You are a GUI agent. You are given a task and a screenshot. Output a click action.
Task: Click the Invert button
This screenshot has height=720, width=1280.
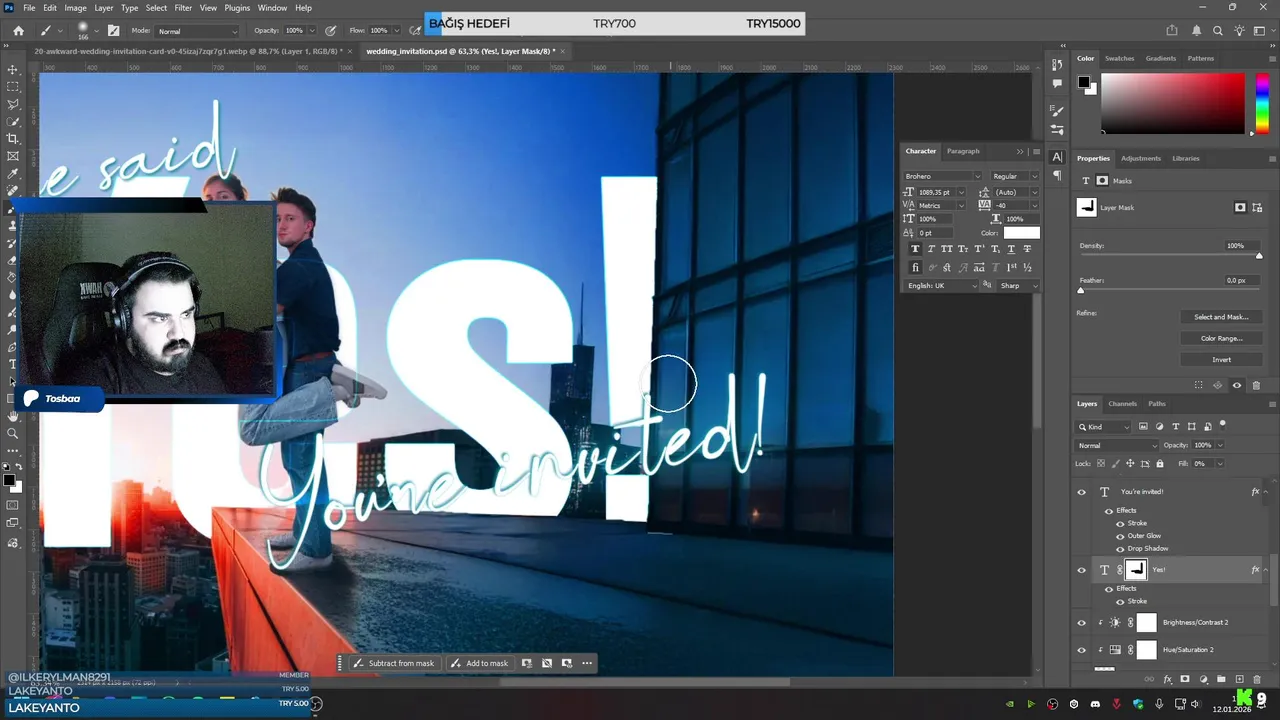1221,360
